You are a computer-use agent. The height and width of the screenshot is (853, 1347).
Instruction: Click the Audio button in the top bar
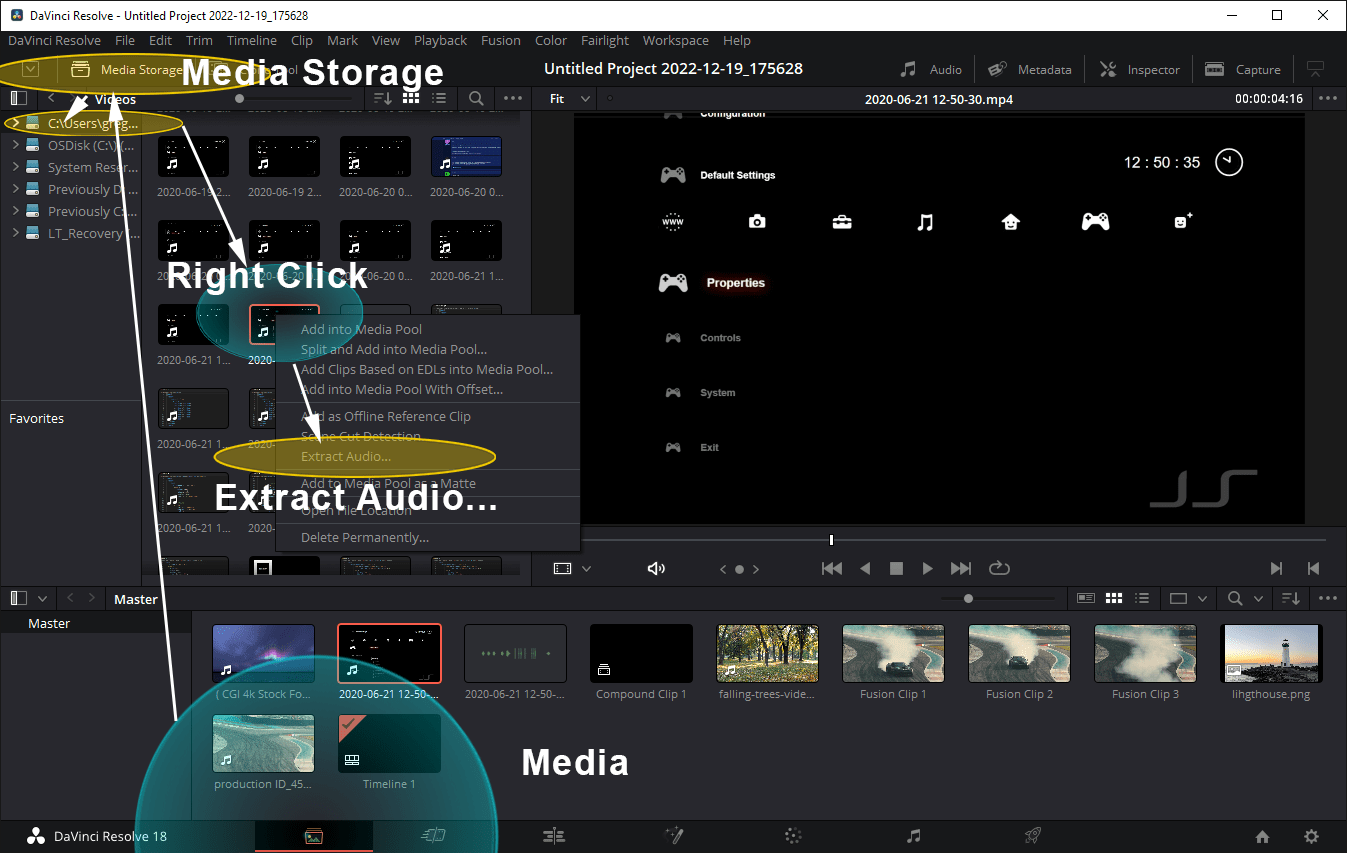(x=931, y=68)
